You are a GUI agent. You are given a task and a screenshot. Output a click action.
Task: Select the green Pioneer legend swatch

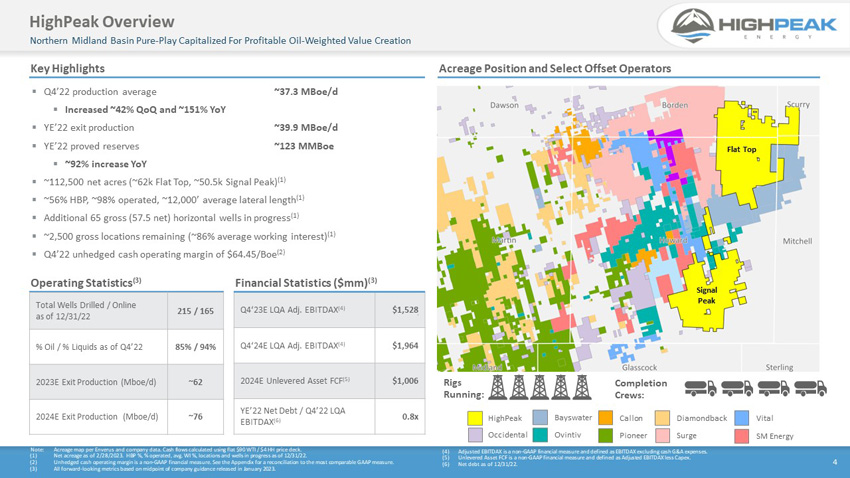pos(606,435)
